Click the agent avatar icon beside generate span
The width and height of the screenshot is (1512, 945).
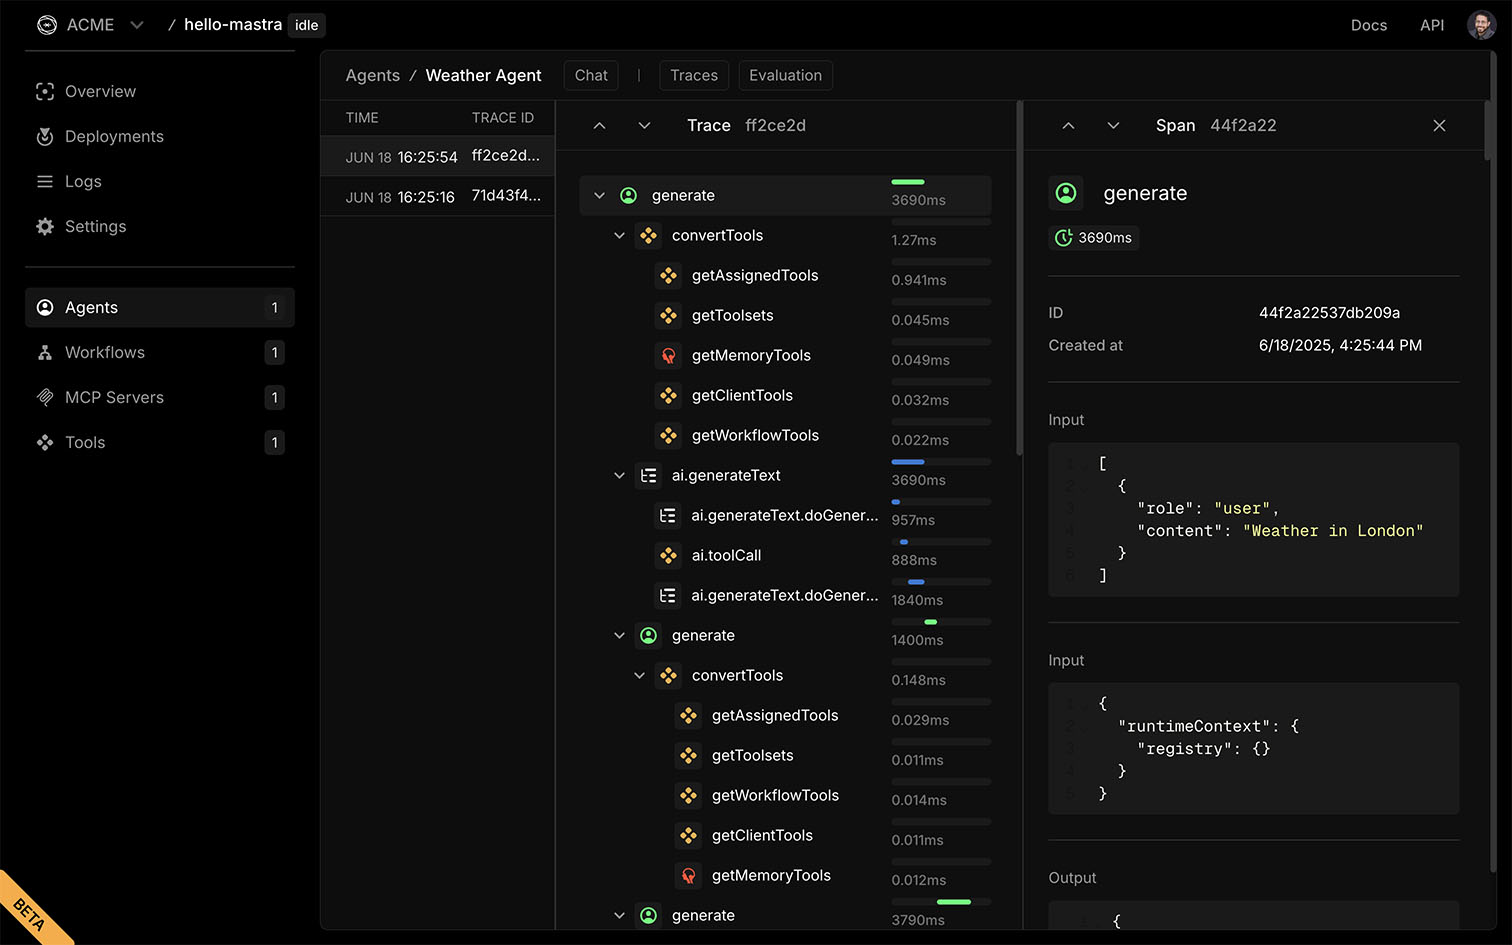(628, 195)
